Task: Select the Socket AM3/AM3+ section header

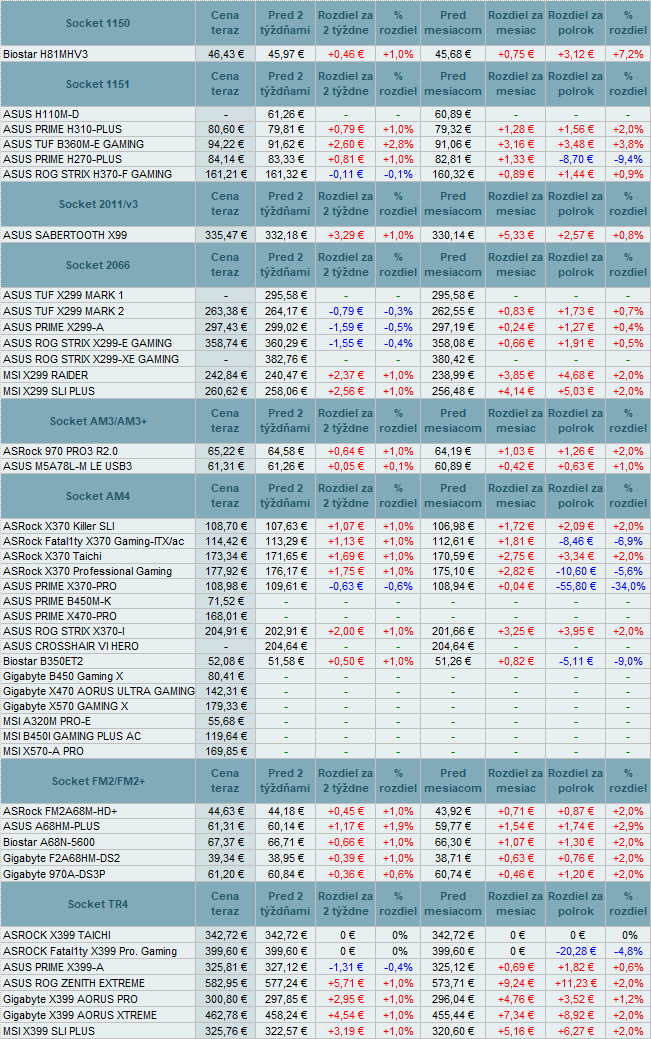Action: pyautogui.click(x=98, y=421)
